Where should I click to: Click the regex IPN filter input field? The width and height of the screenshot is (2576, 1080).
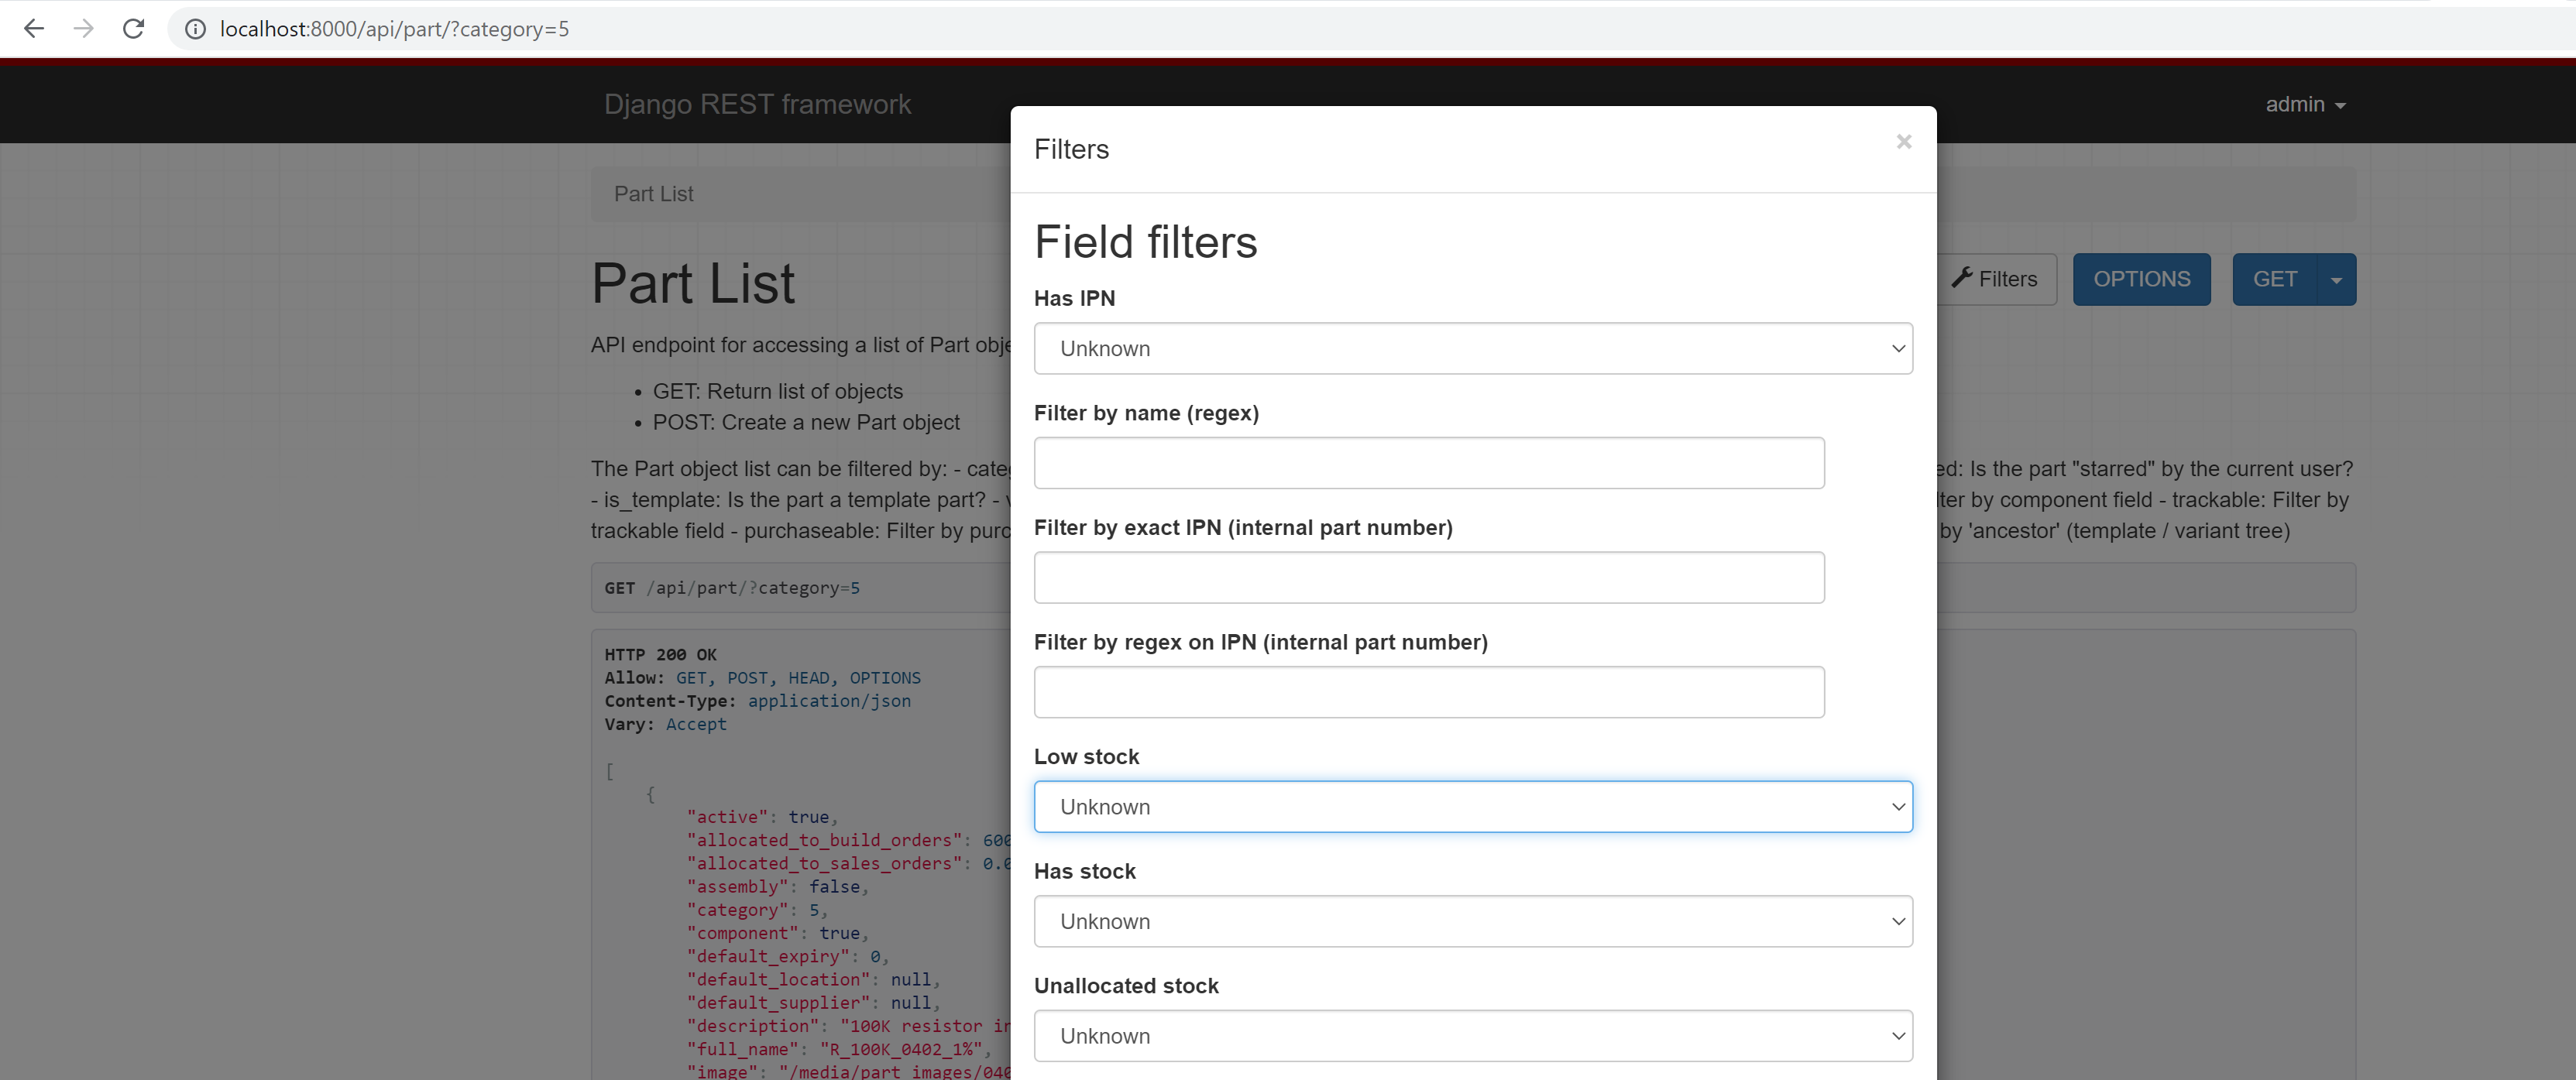click(1428, 691)
